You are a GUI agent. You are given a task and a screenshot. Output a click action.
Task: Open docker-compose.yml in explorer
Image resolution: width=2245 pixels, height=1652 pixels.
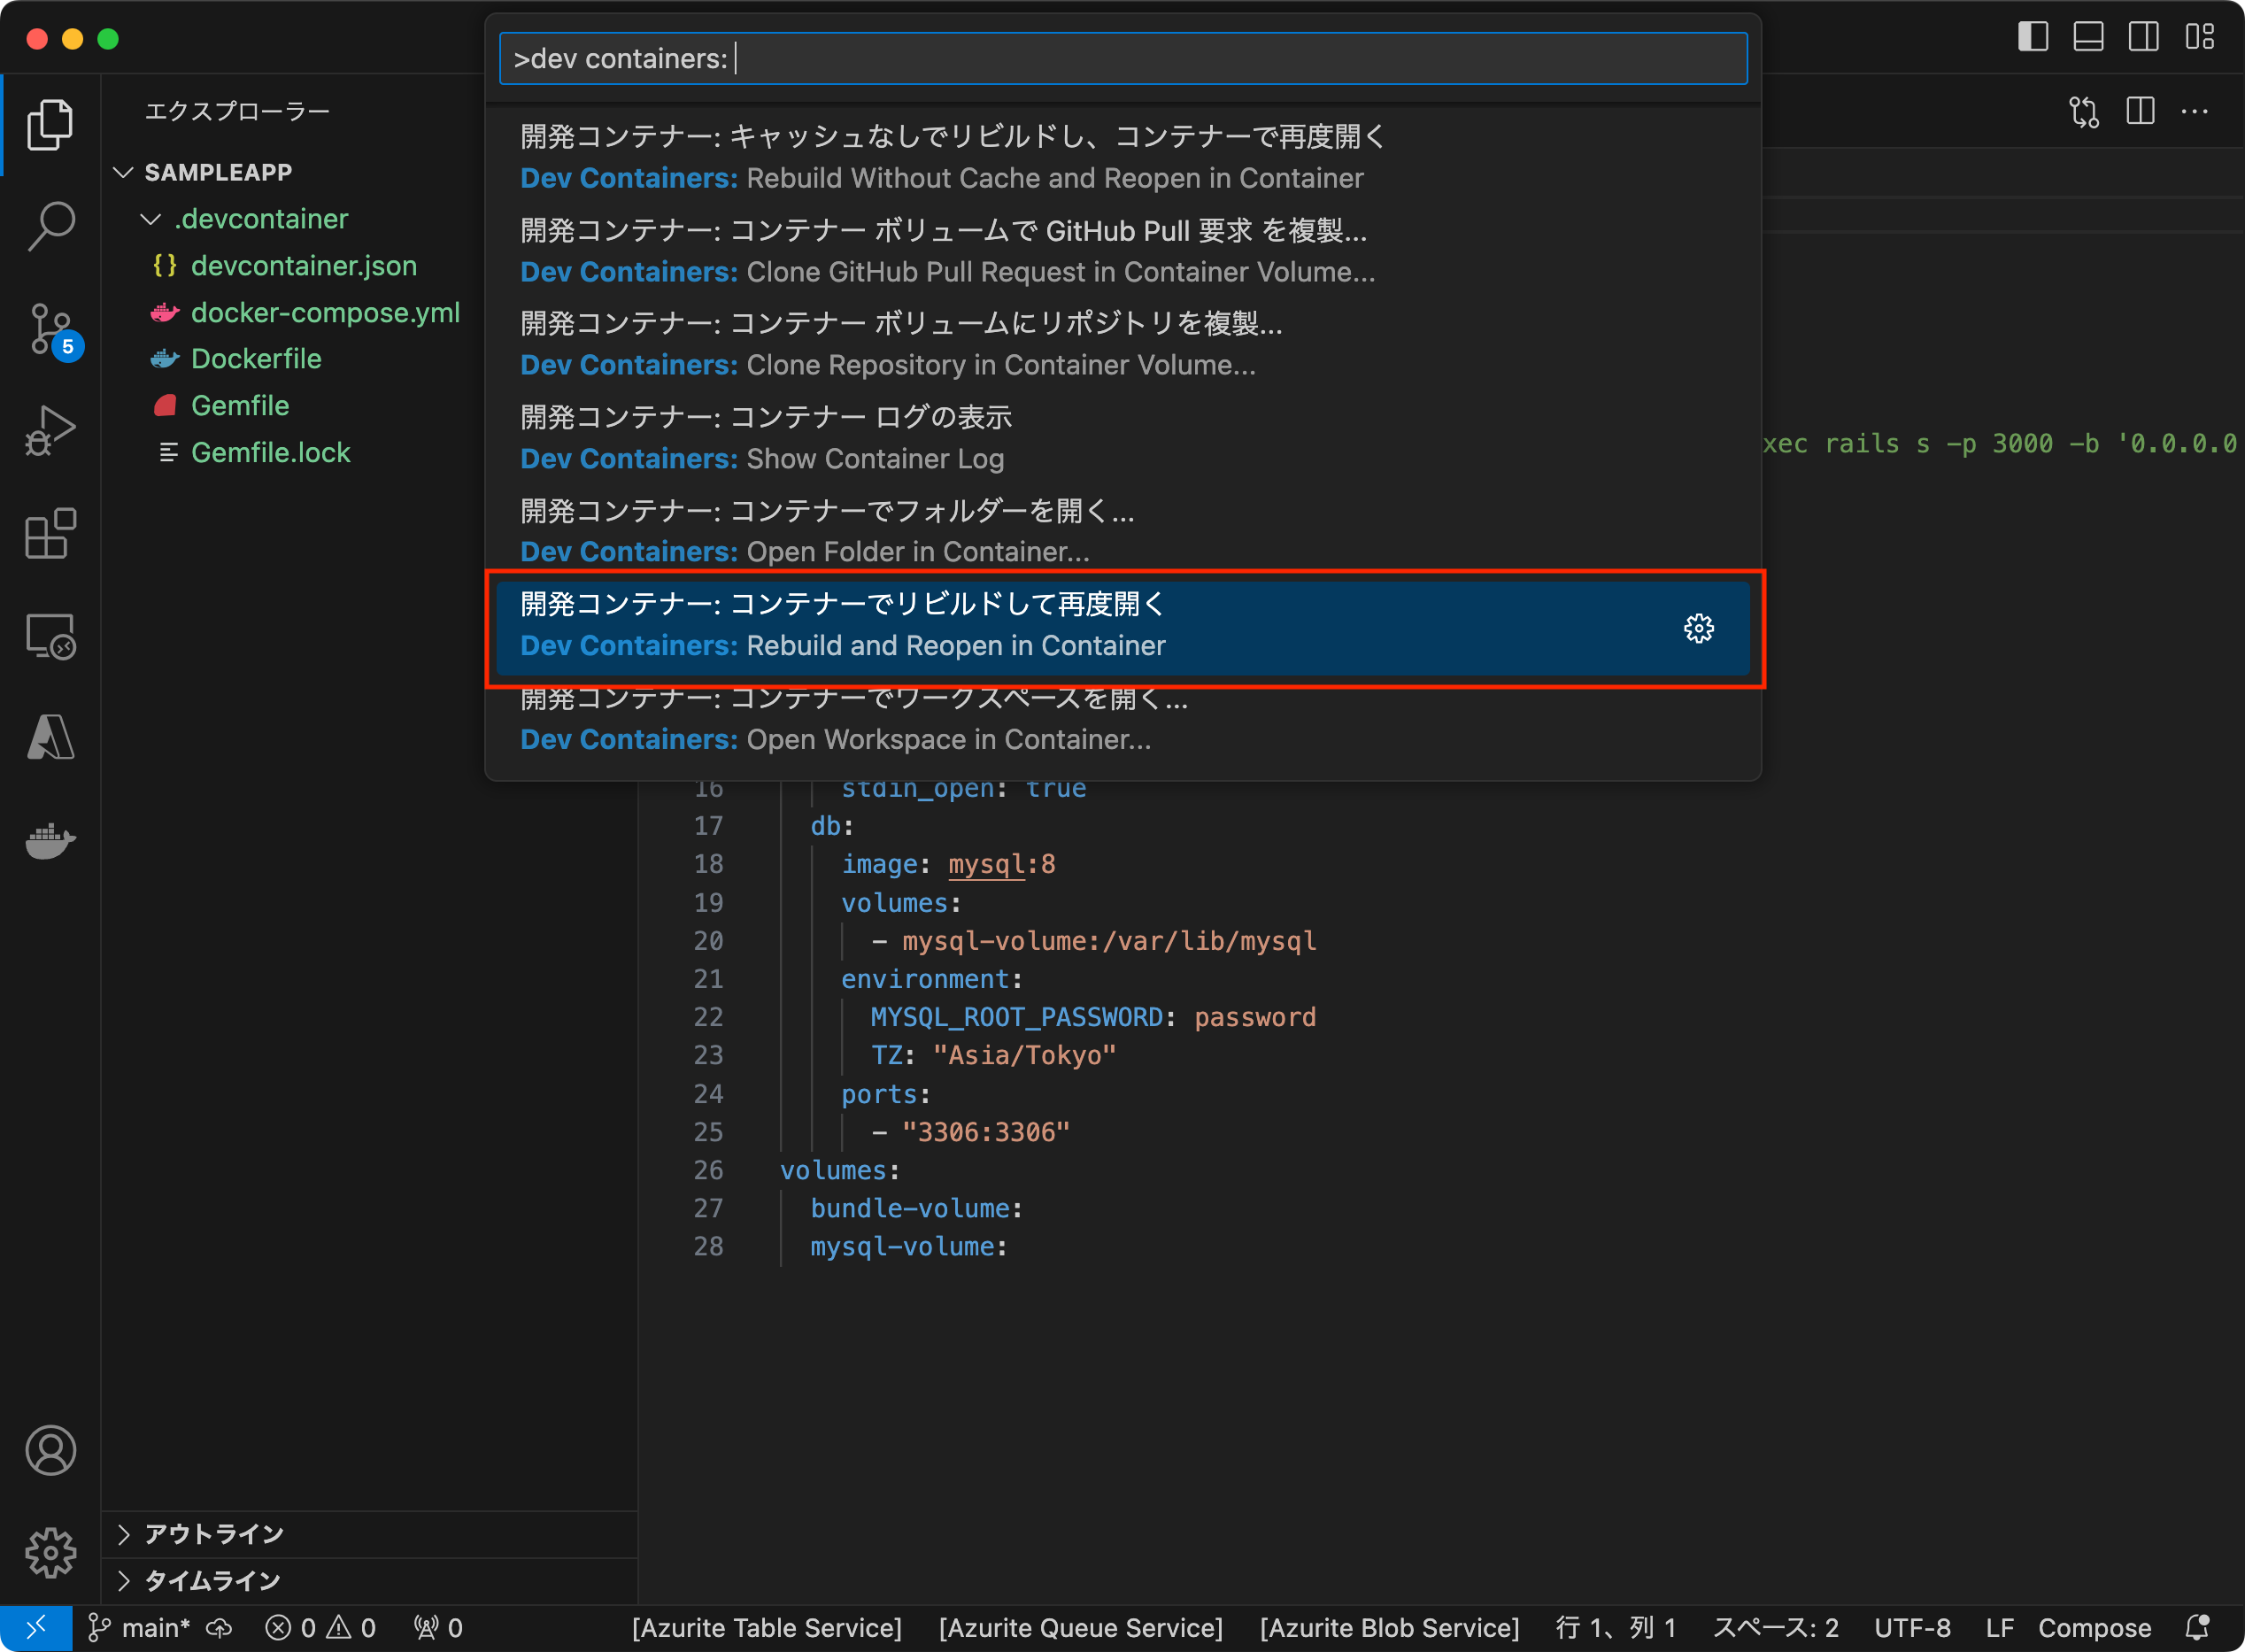pos(324,313)
